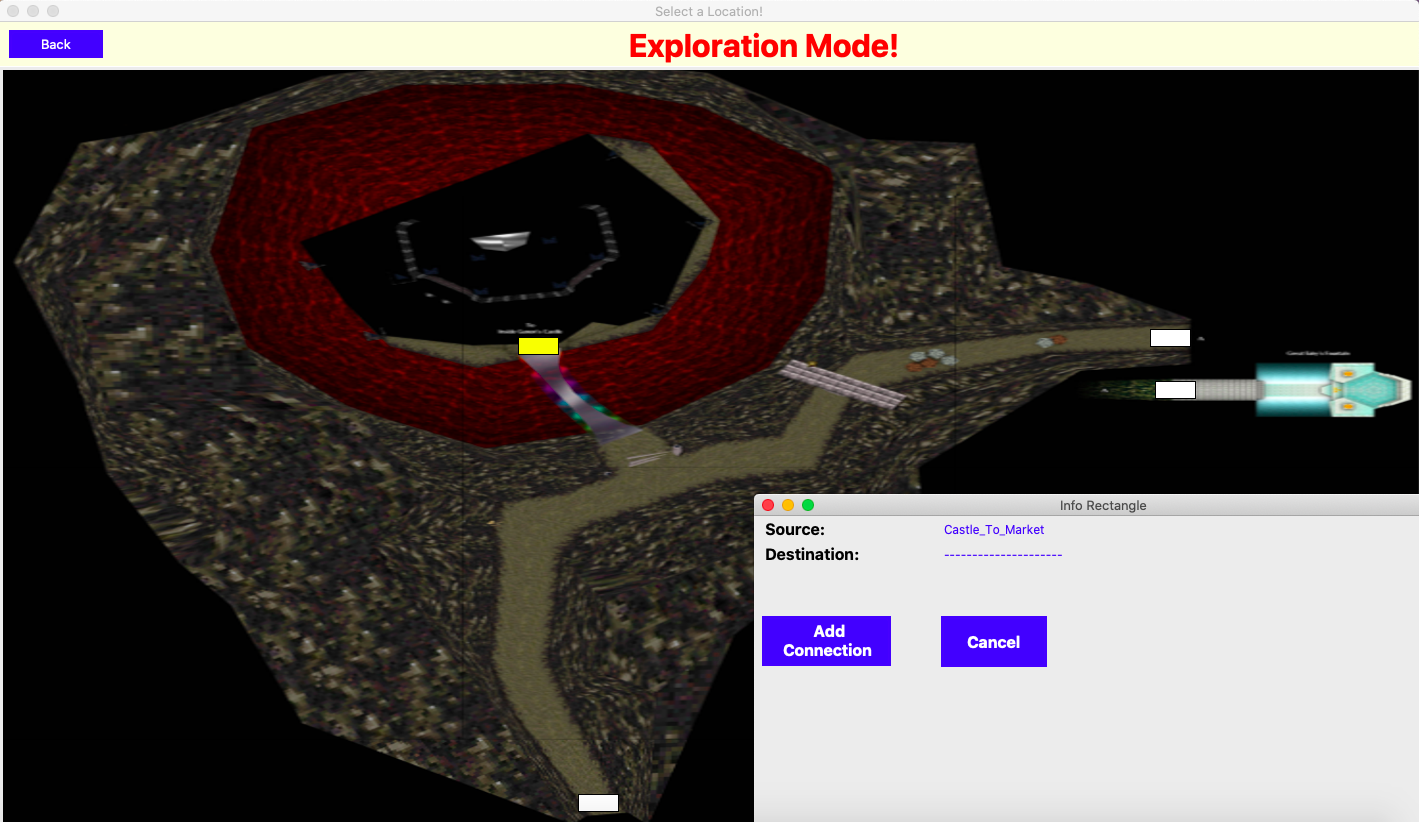Select the white marker at the south path bottom

(x=598, y=803)
